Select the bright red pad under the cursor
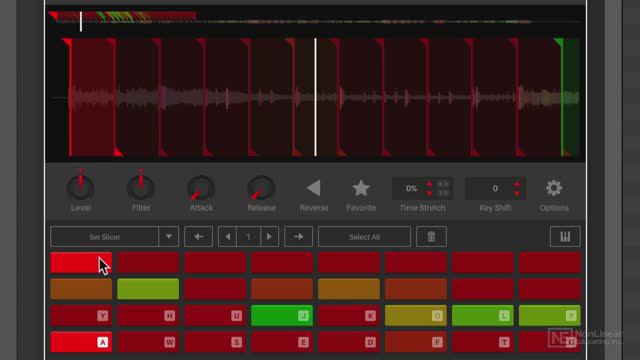The height and width of the screenshot is (360, 640). (x=81, y=262)
